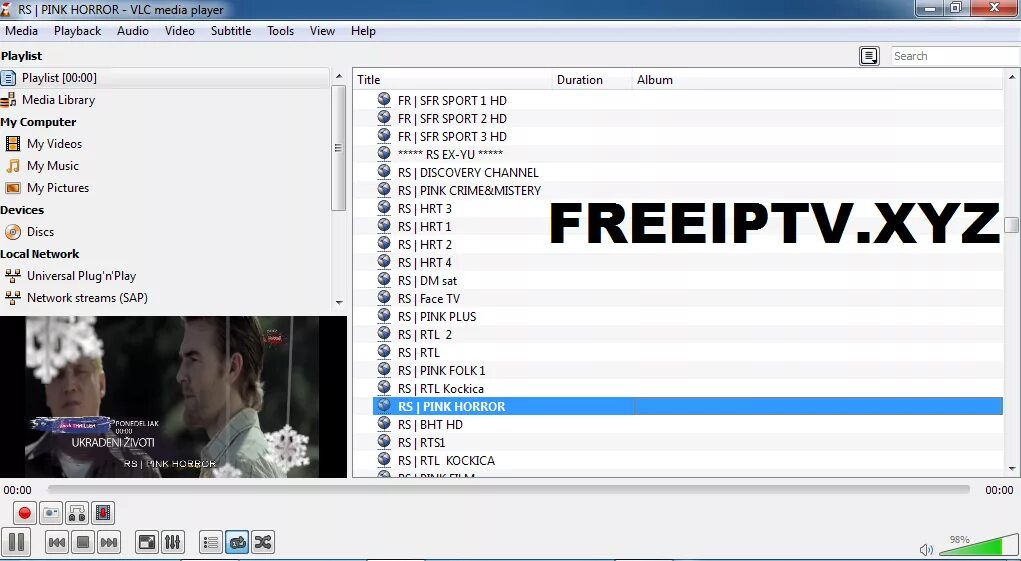The height and width of the screenshot is (561, 1021).
Task: Open My Music in sidebar
Action: (x=165, y=166)
